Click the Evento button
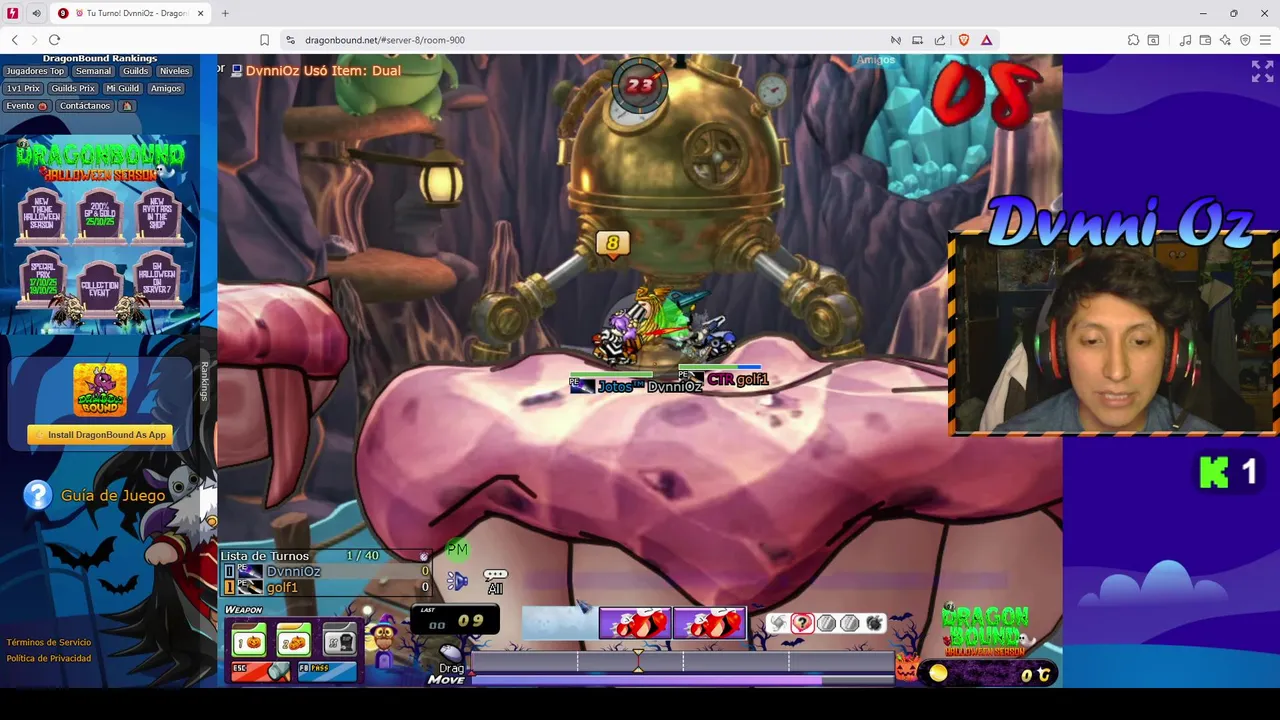1280x720 pixels. click(x=27, y=105)
